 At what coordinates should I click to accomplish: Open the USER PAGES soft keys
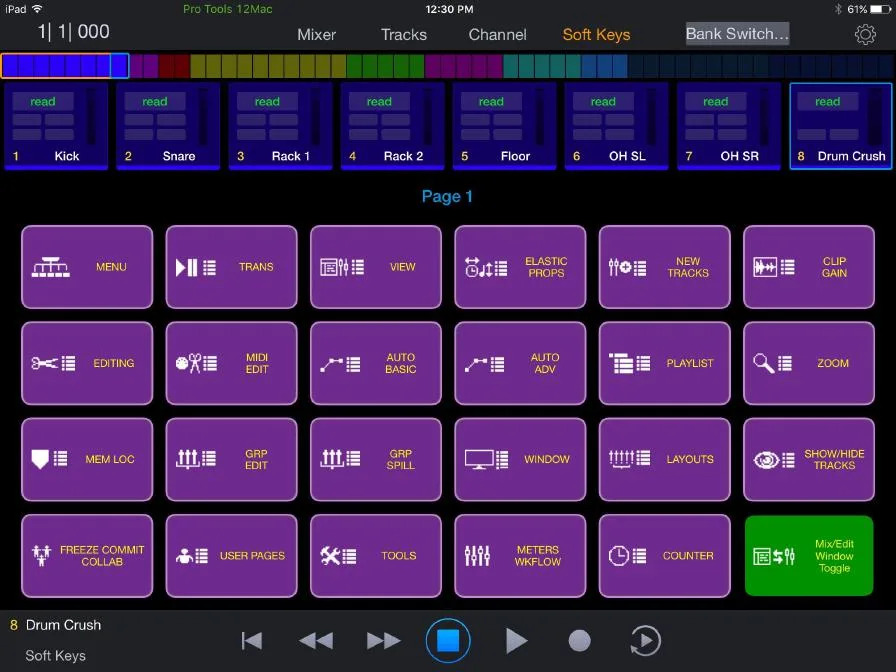click(231, 556)
